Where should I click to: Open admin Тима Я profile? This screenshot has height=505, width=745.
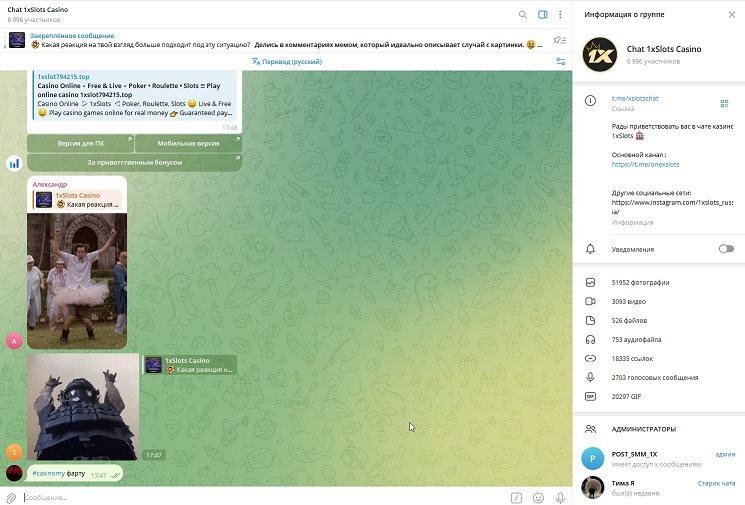pyautogui.click(x=659, y=487)
